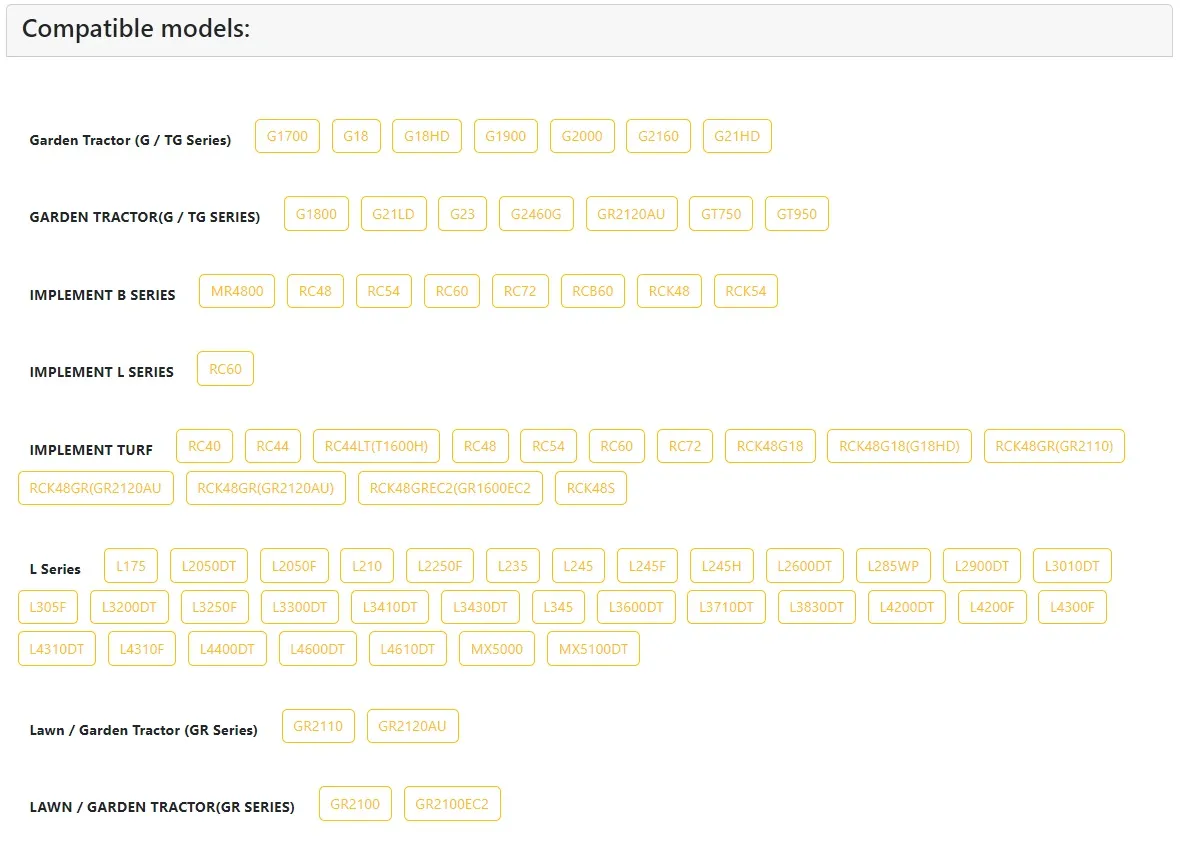Image resolution: width=1180 pixels, height=864 pixels.
Task: Select the GR2110 lawn tractor tag
Action: (x=318, y=726)
